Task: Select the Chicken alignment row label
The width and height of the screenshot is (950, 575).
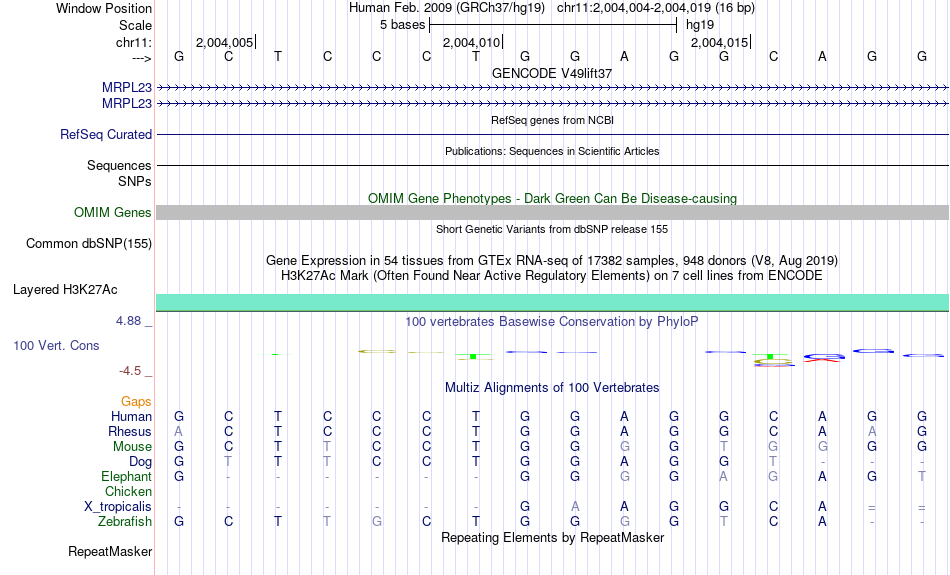Action: tap(128, 491)
